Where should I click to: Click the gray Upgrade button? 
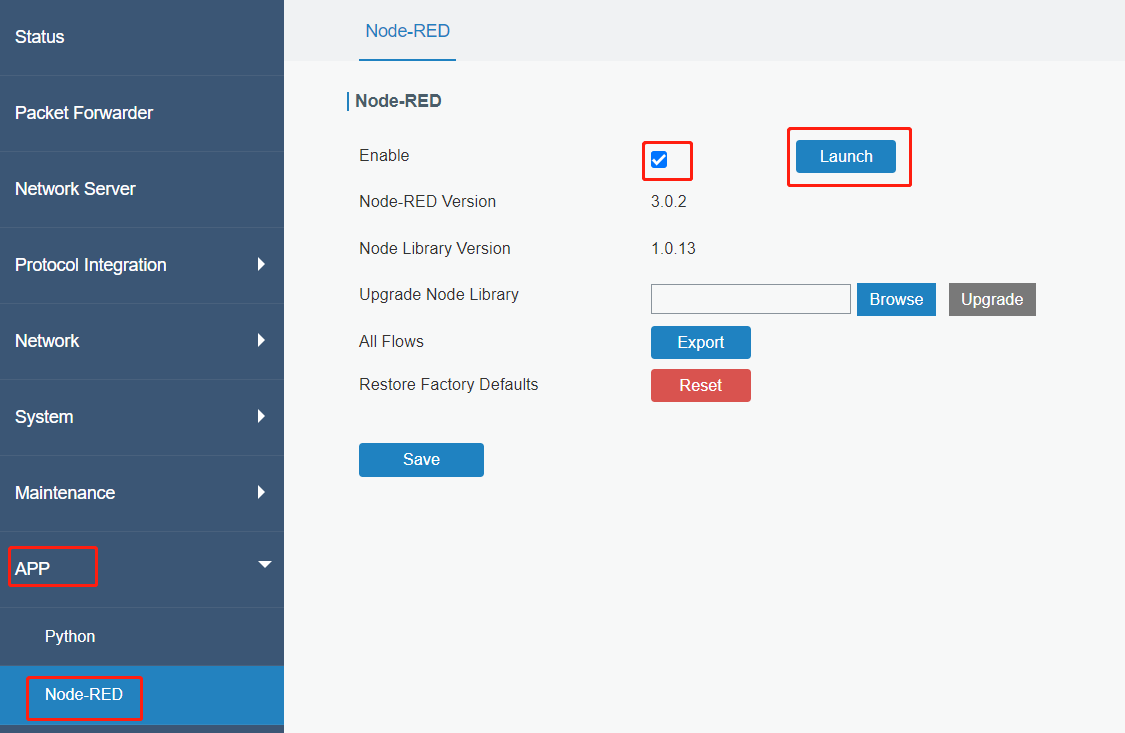pos(992,299)
